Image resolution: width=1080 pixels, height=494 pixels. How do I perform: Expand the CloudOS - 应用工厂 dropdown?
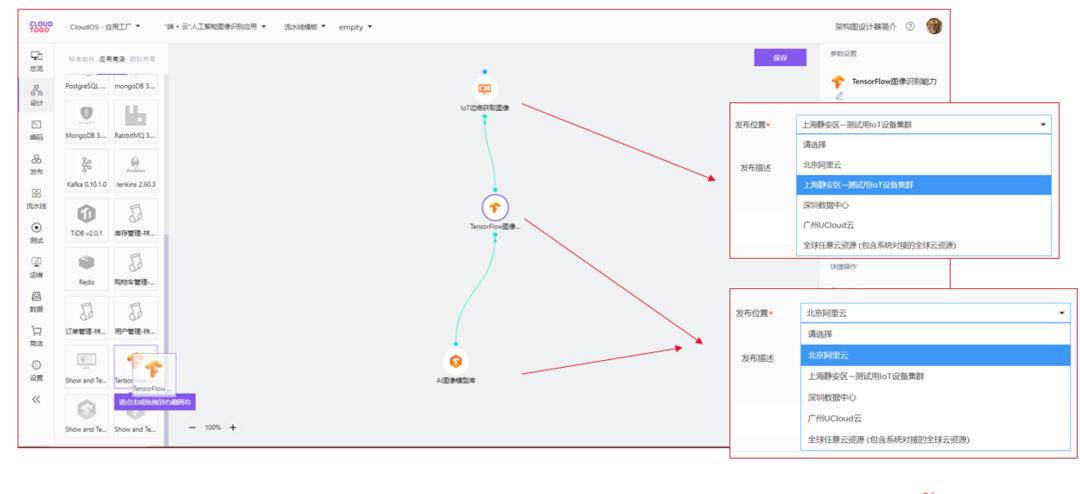coord(105,27)
